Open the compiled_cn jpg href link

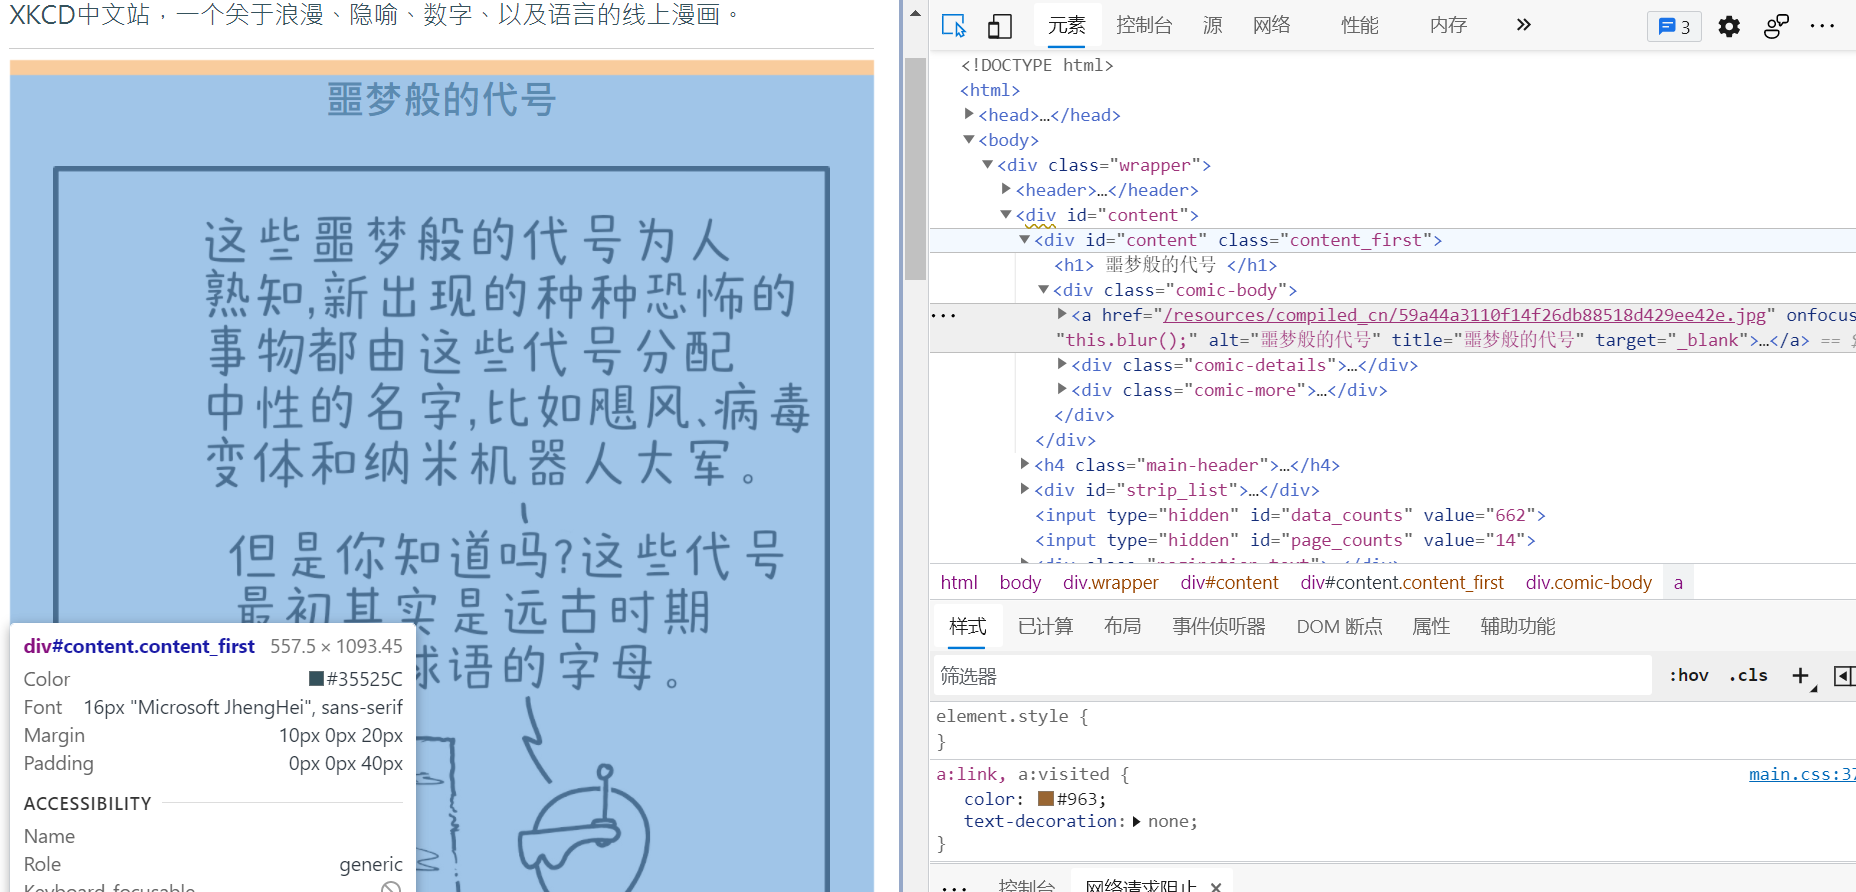pyautogui.click(x=1465, y=315)
